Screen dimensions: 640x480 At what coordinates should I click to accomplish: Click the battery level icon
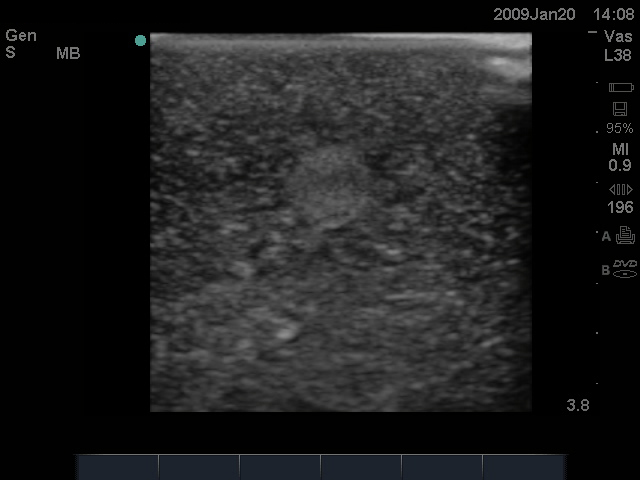tap(620, 88)
